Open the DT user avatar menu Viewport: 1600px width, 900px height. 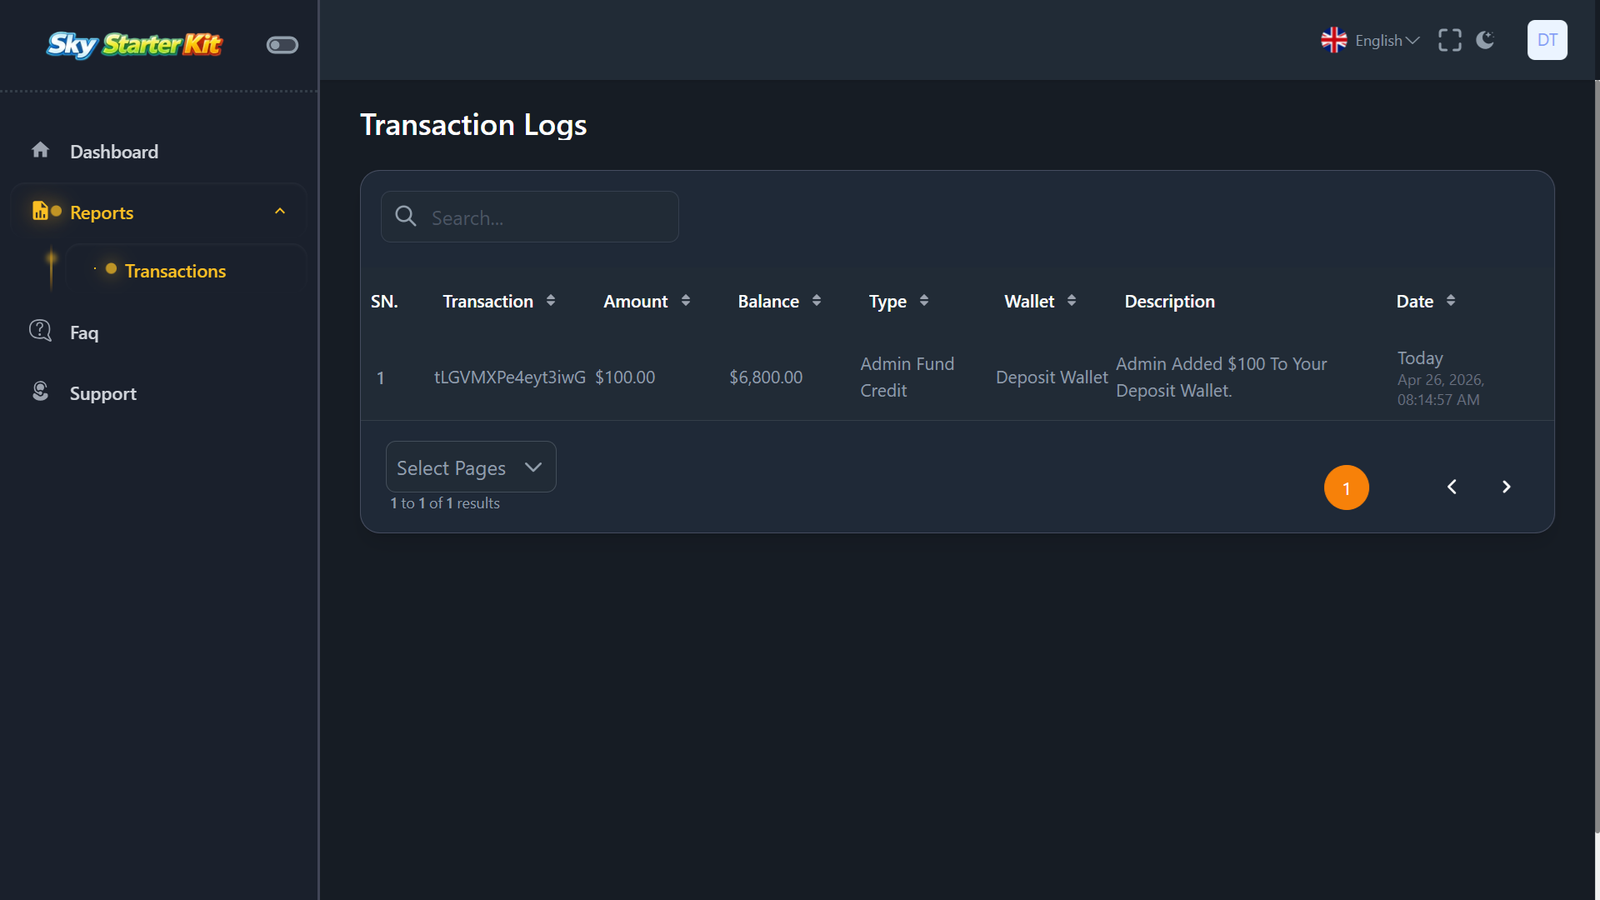coord(1547,40)
